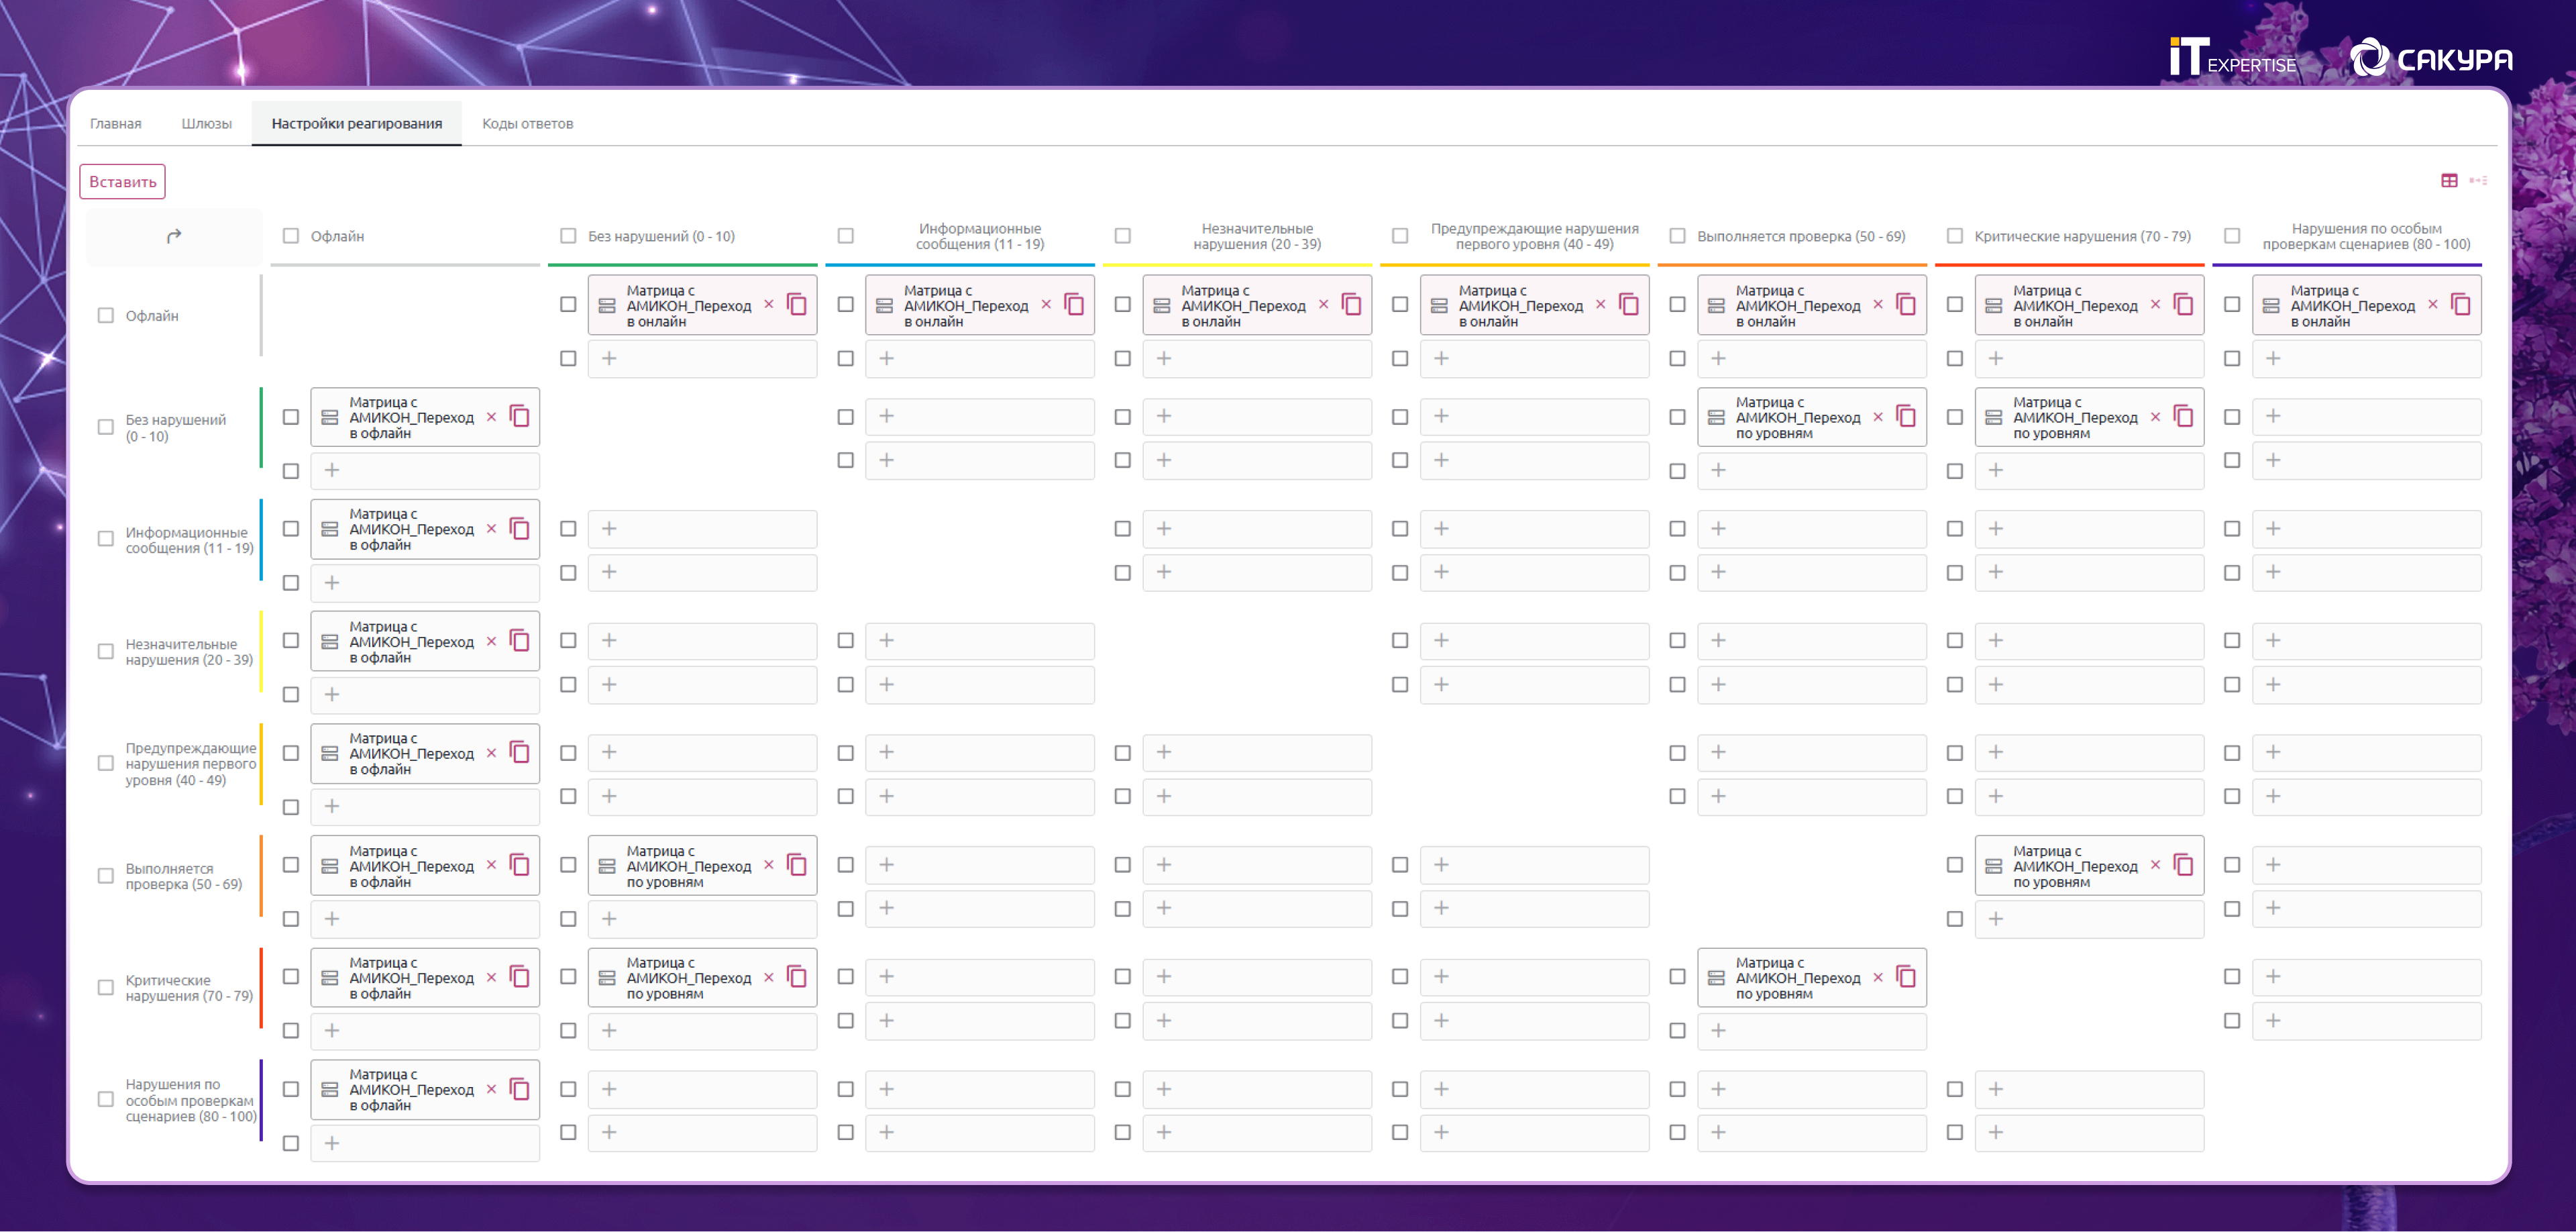Open 'по уровням' rule in Выполняется проверка to Без нарушений cell
The image size is (2576, 1232).
688,865
